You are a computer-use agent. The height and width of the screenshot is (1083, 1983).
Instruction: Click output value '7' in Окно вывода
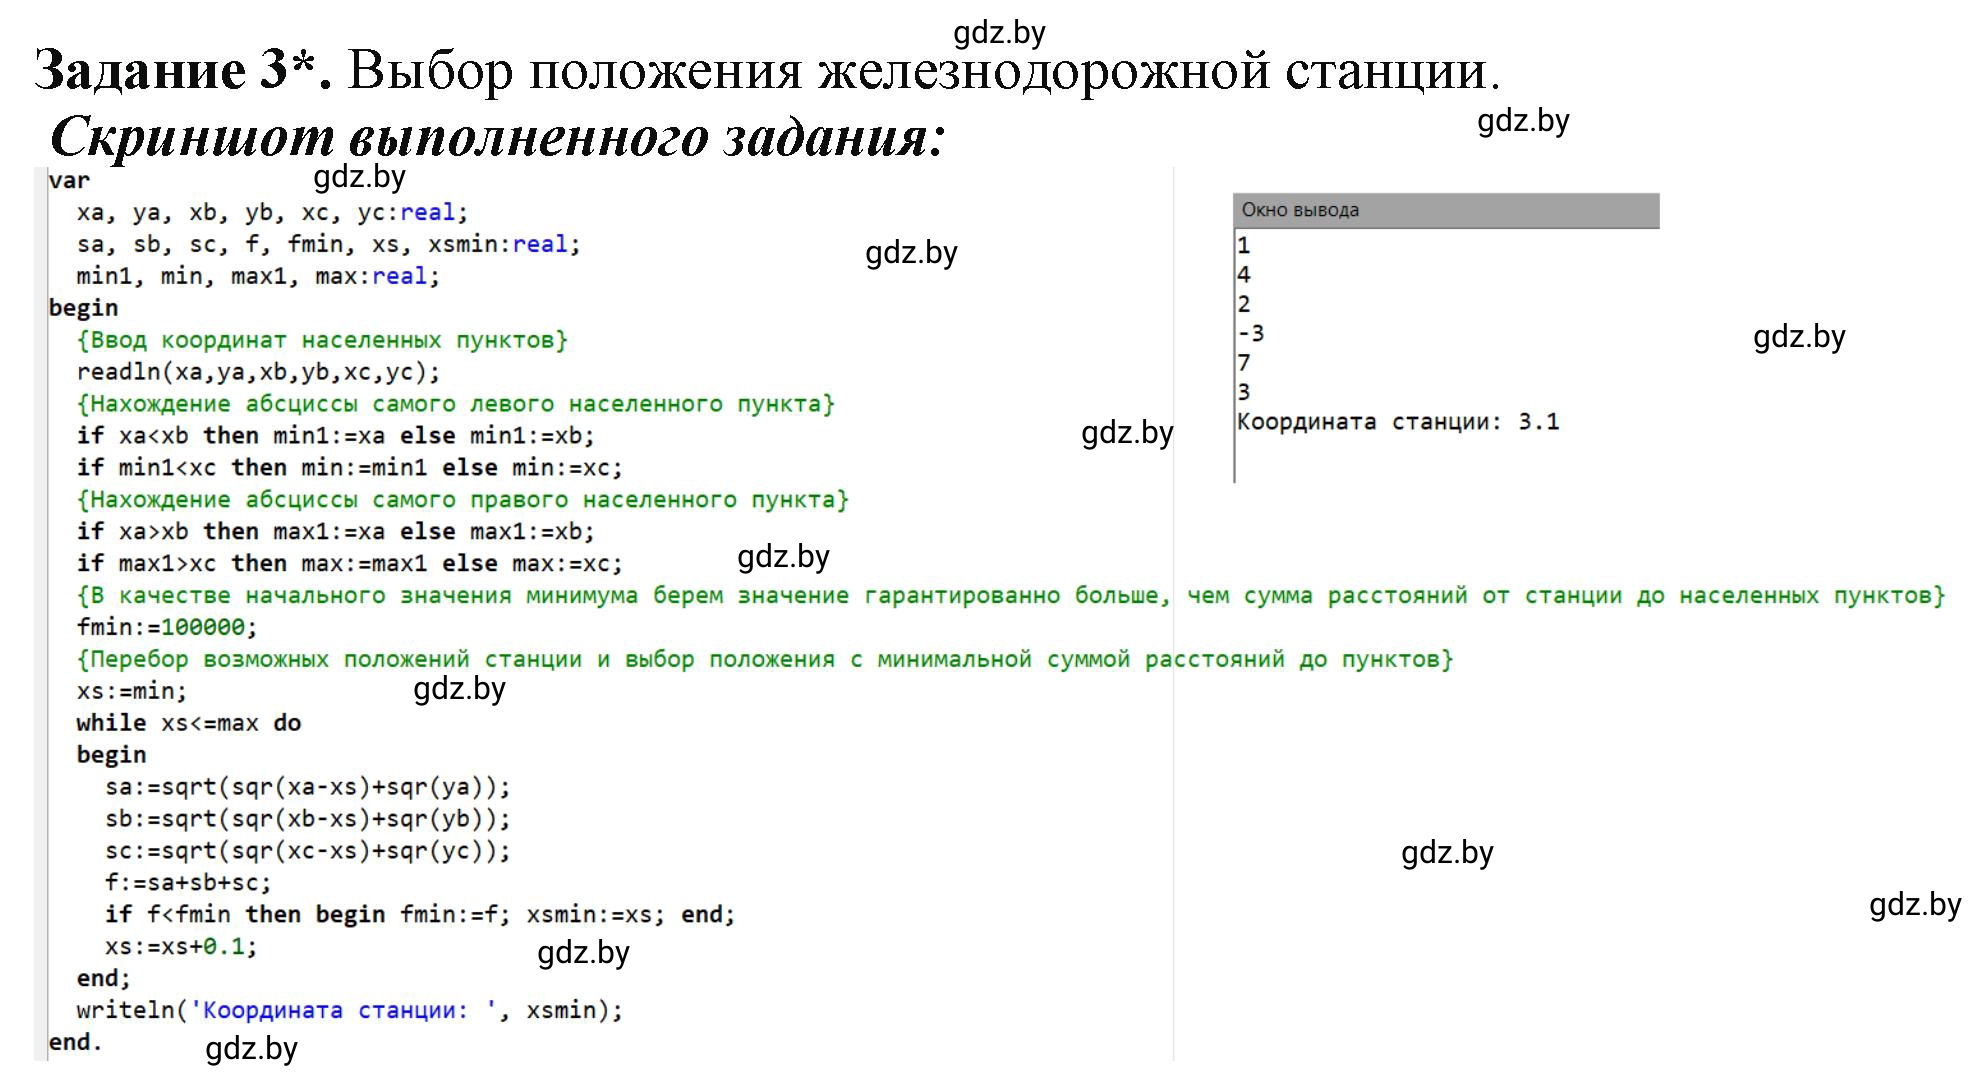(1243, 362)
